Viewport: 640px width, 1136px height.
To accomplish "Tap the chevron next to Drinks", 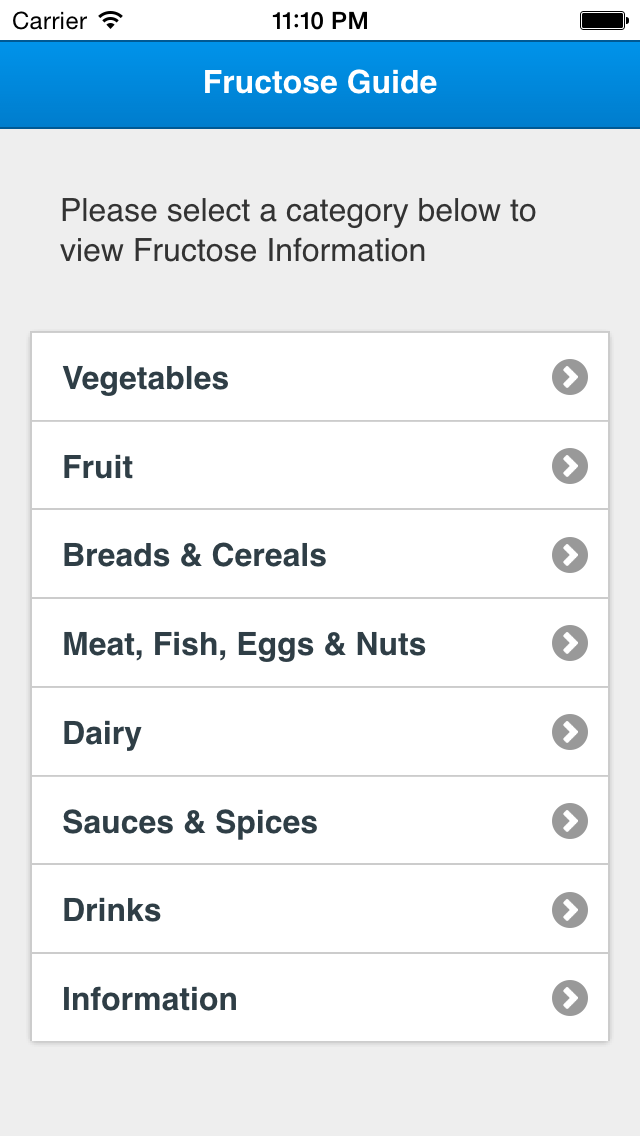I will click(x=569, y=910).
